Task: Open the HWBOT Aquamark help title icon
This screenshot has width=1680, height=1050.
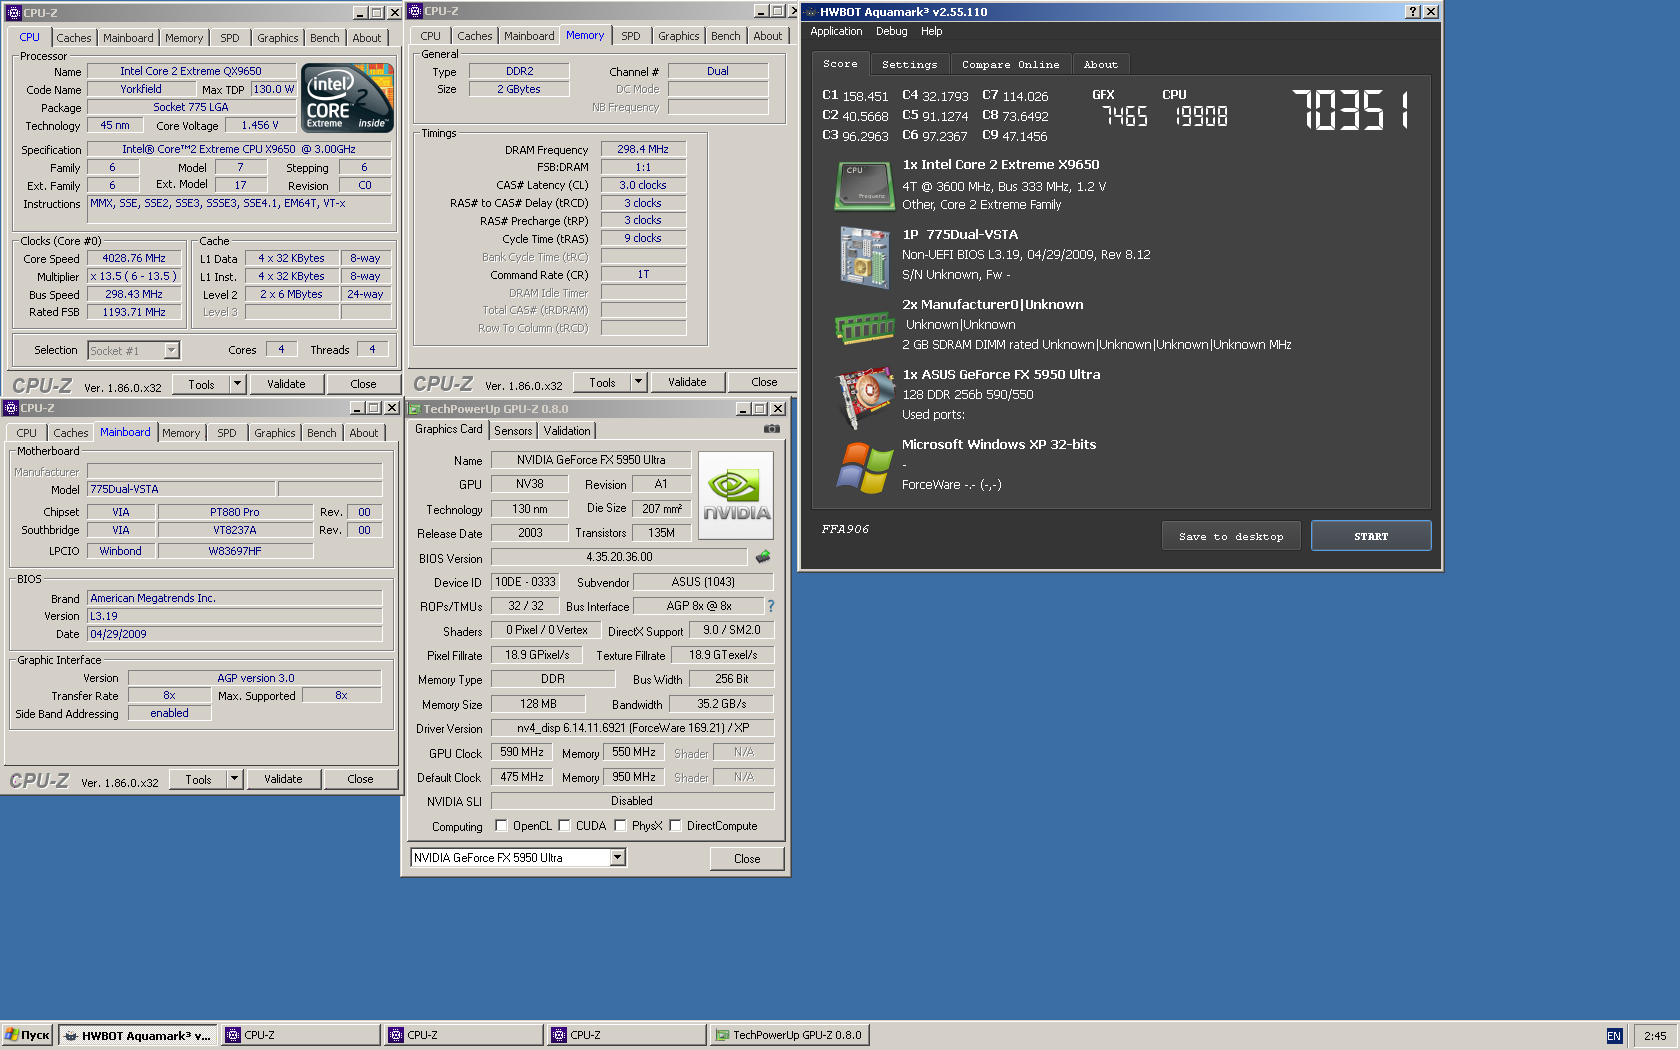Action: tap(1412, 12)
